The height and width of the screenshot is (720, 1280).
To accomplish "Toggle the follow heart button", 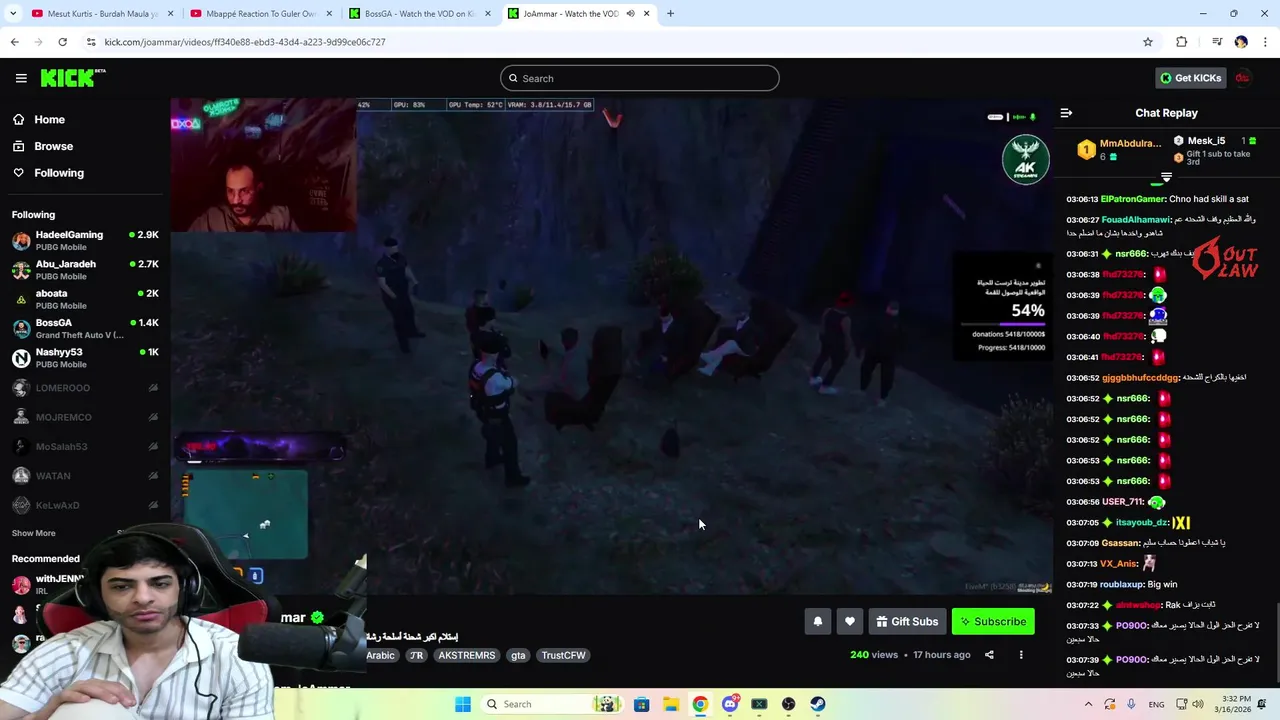I will (x=849, y=621).
